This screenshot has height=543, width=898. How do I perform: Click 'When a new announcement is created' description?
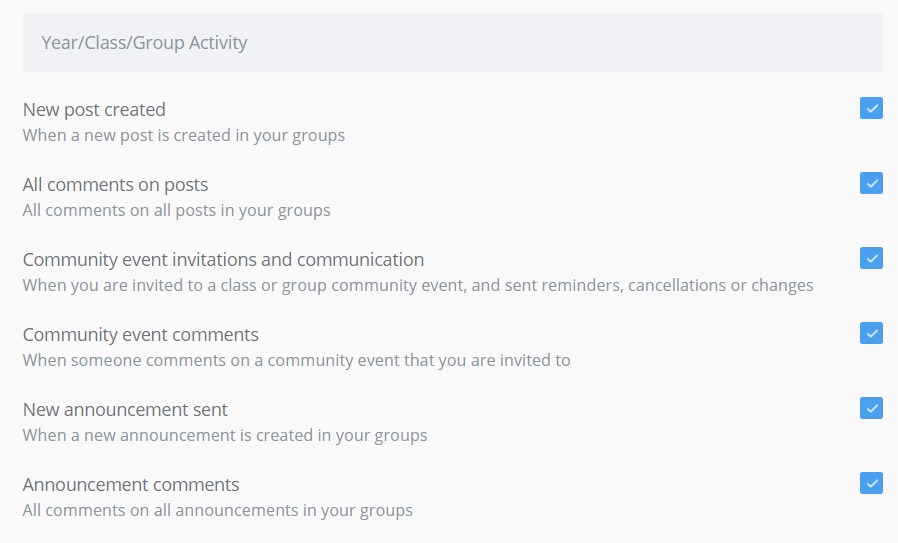[x=225, y=435]
